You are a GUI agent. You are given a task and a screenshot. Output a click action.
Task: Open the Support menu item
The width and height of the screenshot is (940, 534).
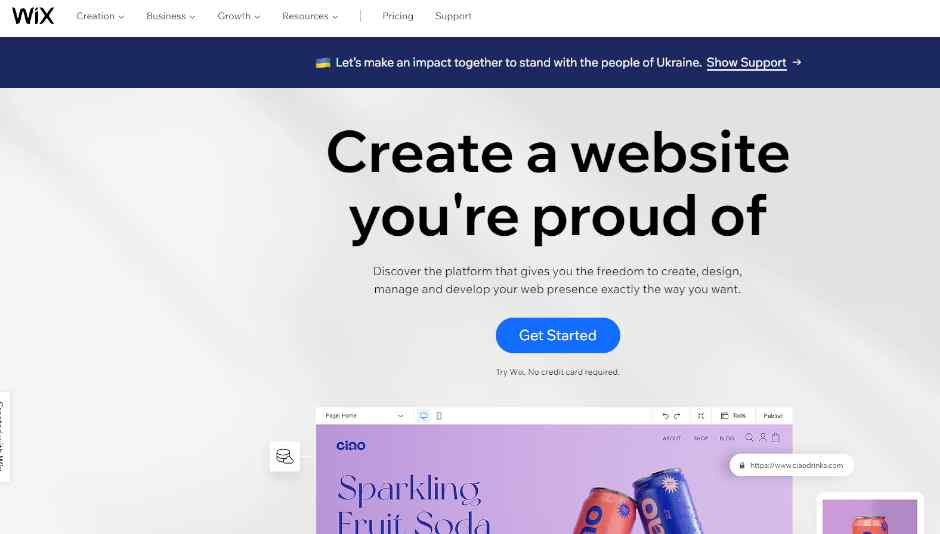453,16
